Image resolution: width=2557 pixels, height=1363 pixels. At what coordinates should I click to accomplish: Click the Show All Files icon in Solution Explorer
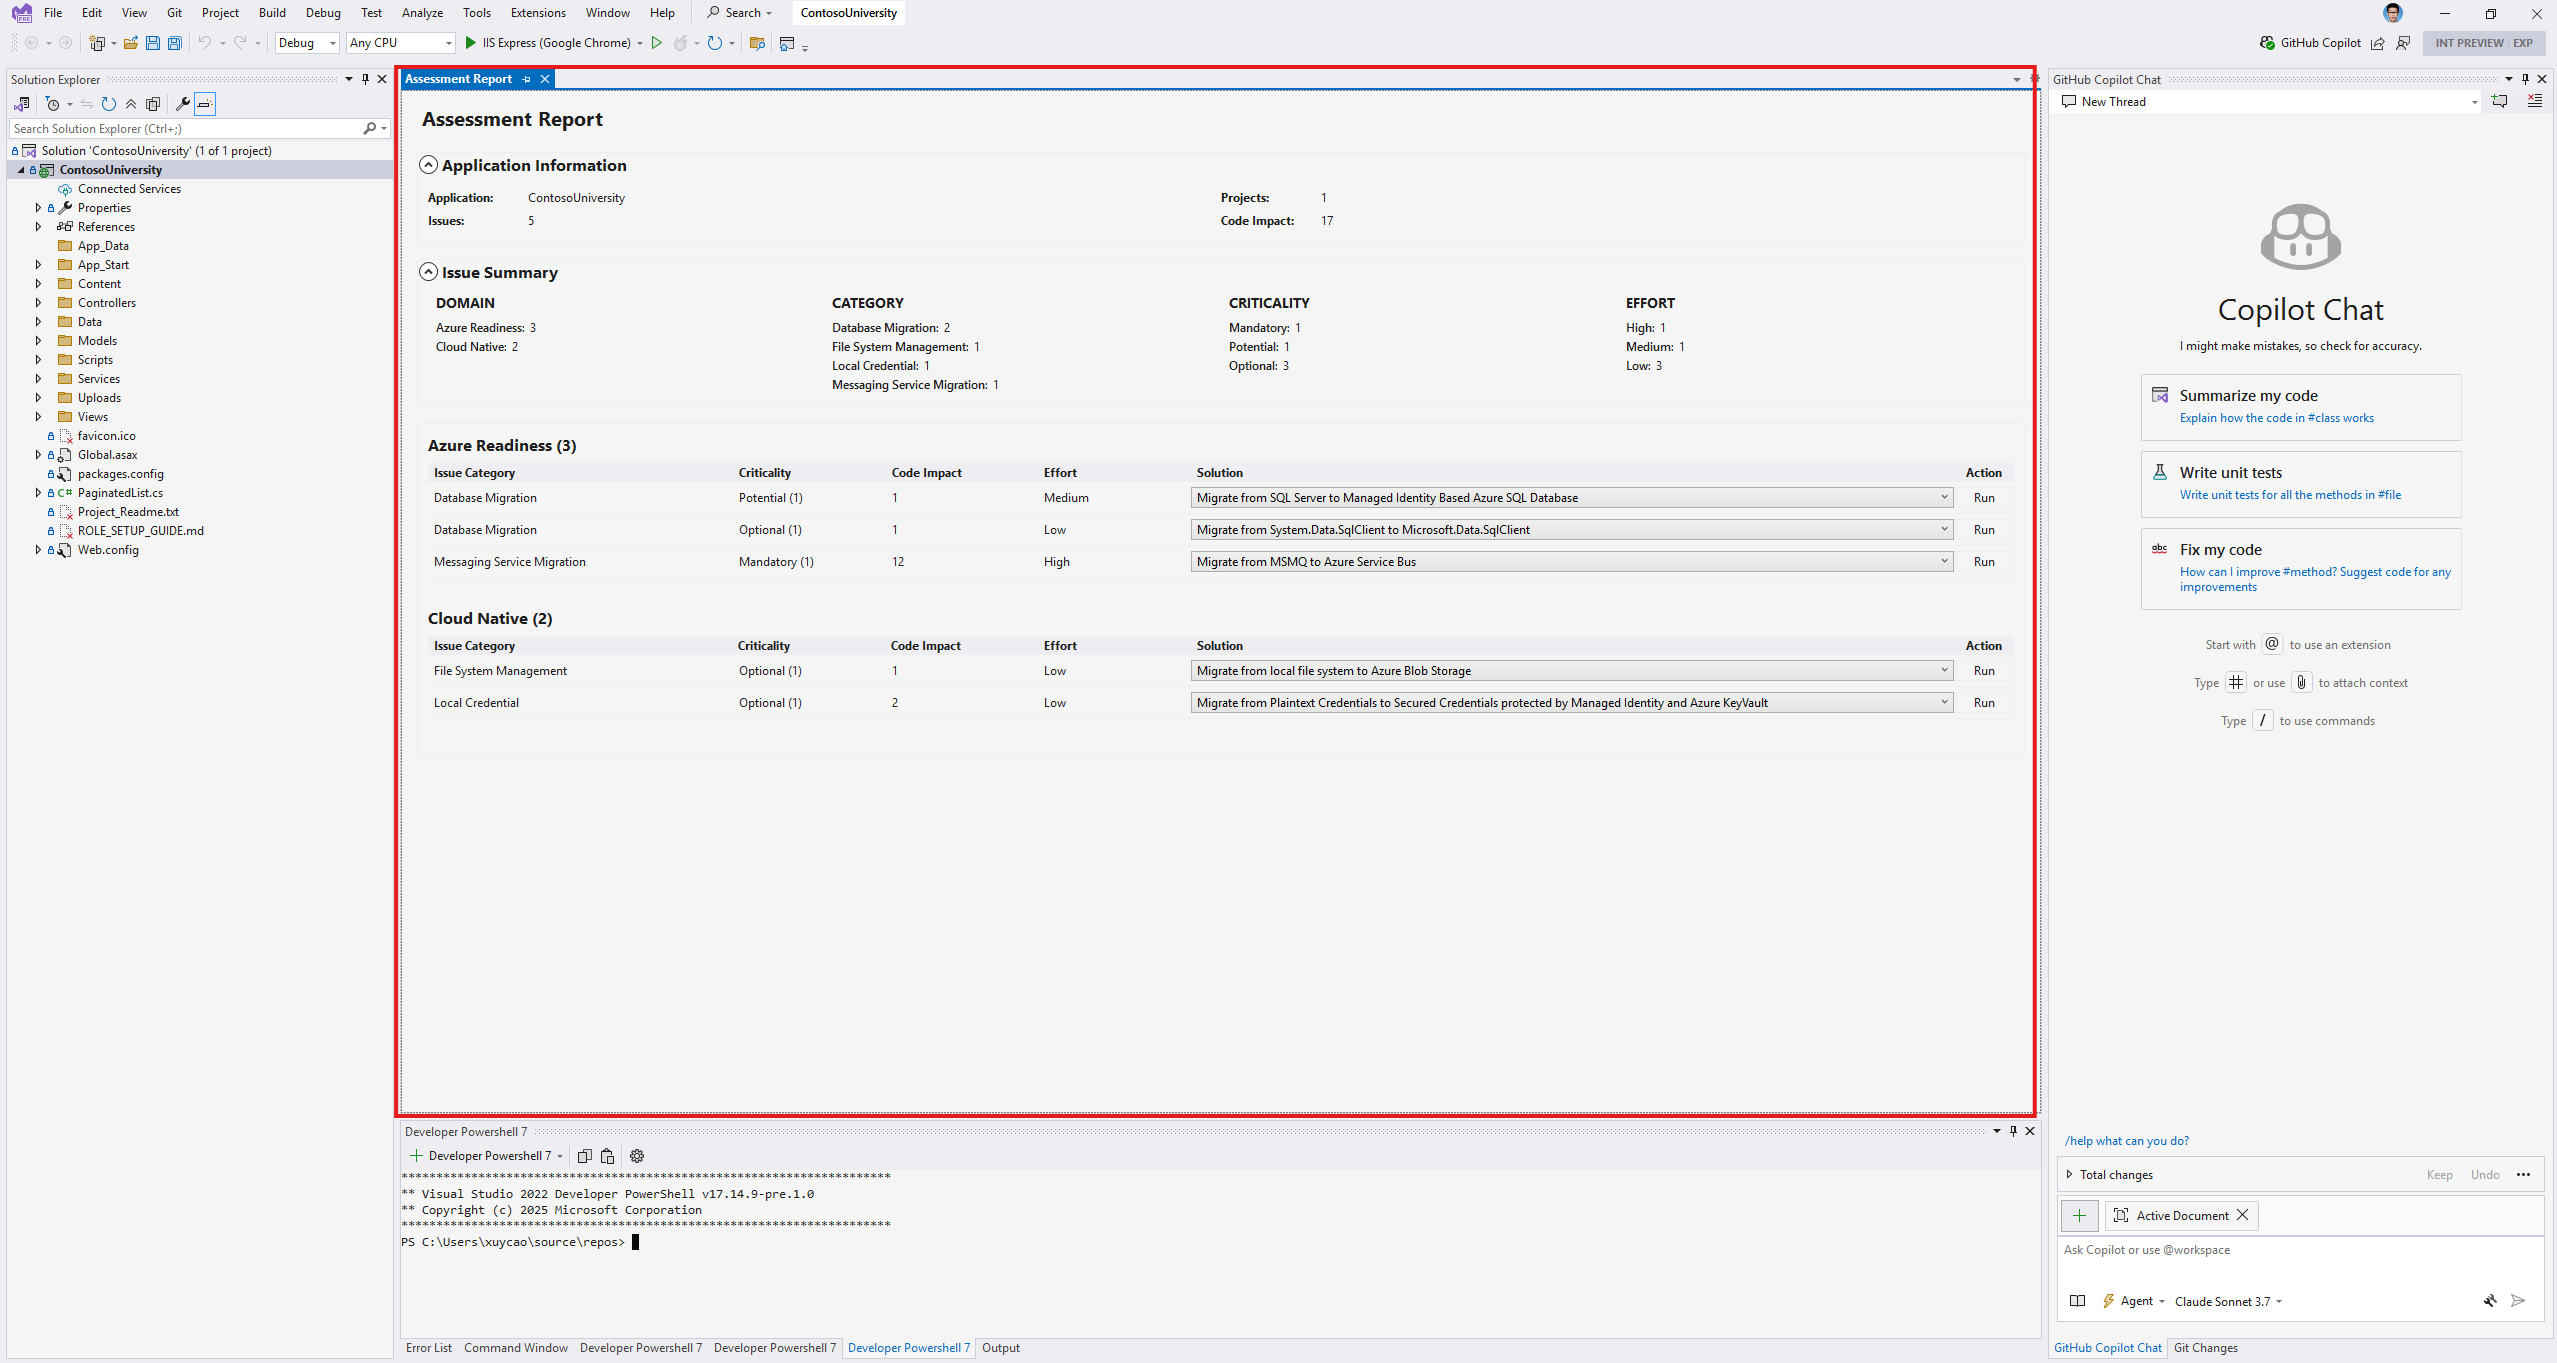[153, 104]
